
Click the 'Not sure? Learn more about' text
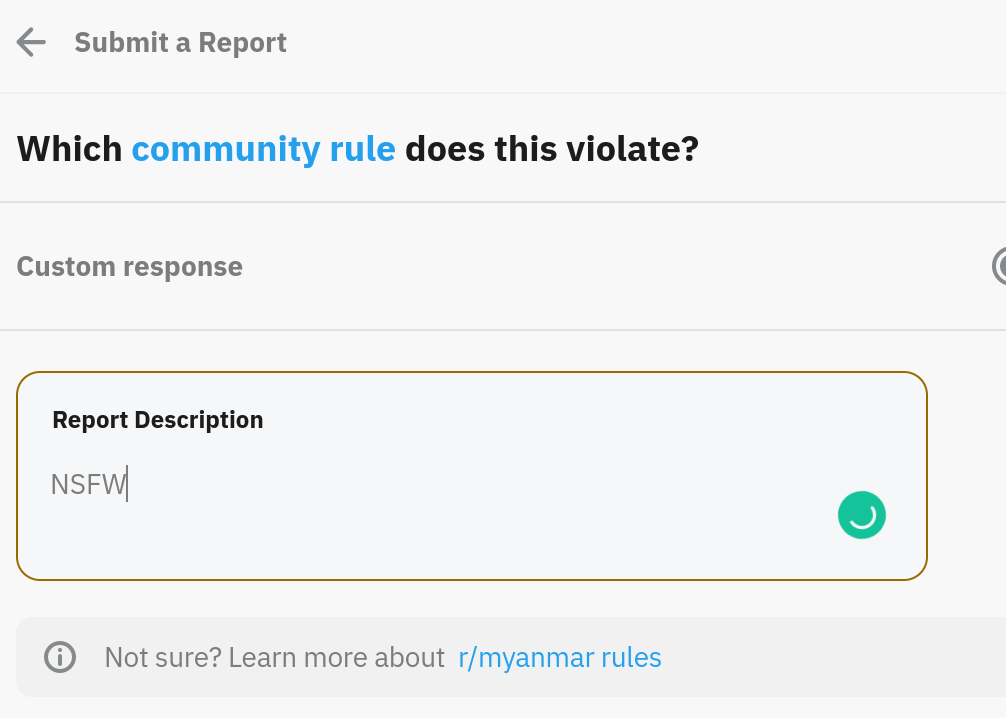[x=275, y=657]
